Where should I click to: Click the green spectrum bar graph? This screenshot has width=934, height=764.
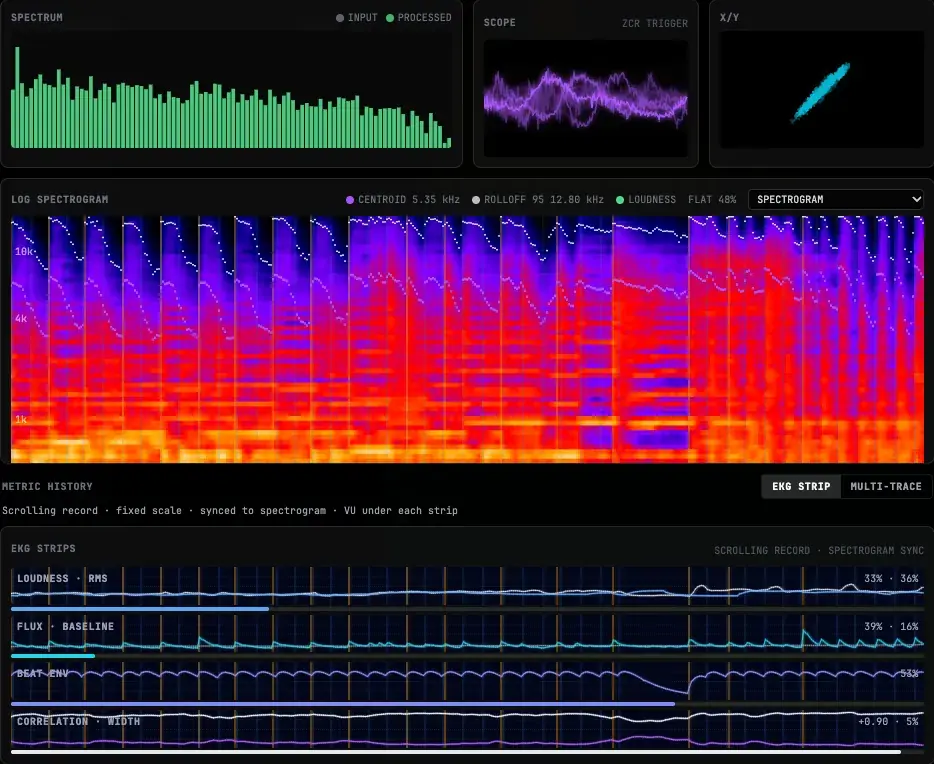pyautogui.click(x=231, y=89)
